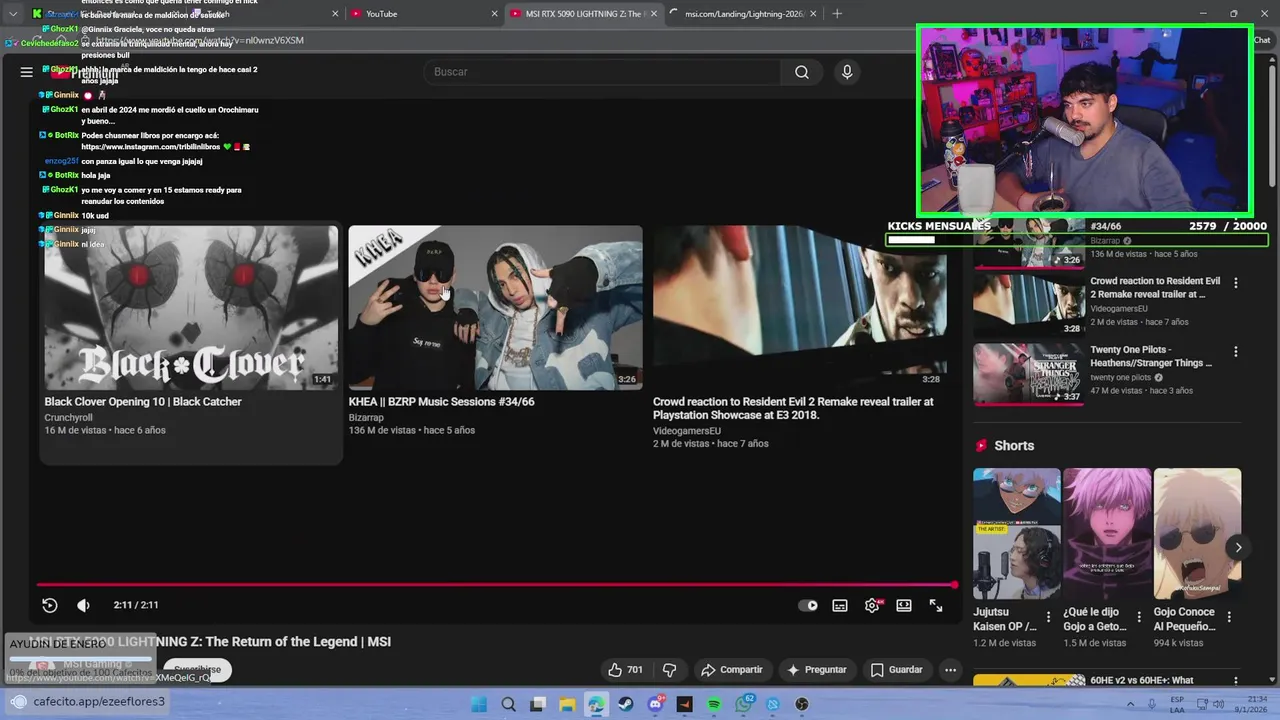This screenshot has width=1280, height=720.
Task: Open options for Jujutsu Kaisen OP short
Action: (1048, 617)
